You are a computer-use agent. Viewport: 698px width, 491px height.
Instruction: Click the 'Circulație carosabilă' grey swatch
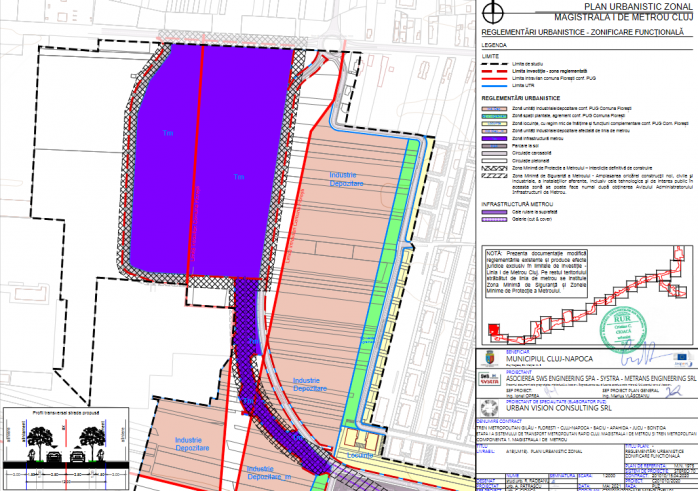click(494, 153)
